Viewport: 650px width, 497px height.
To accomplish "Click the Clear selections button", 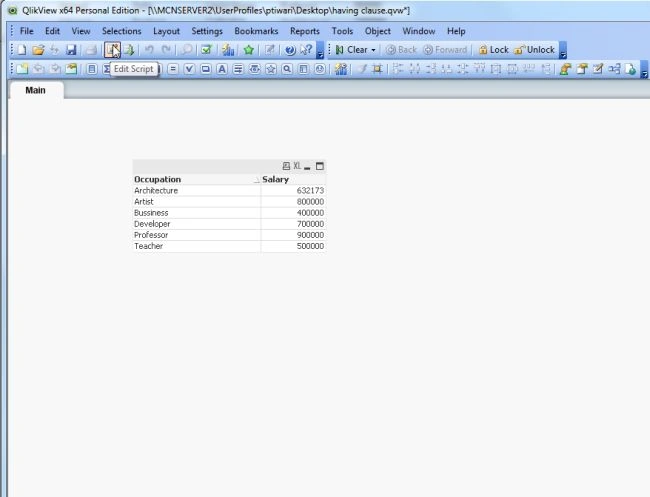I will click(351, 50).
